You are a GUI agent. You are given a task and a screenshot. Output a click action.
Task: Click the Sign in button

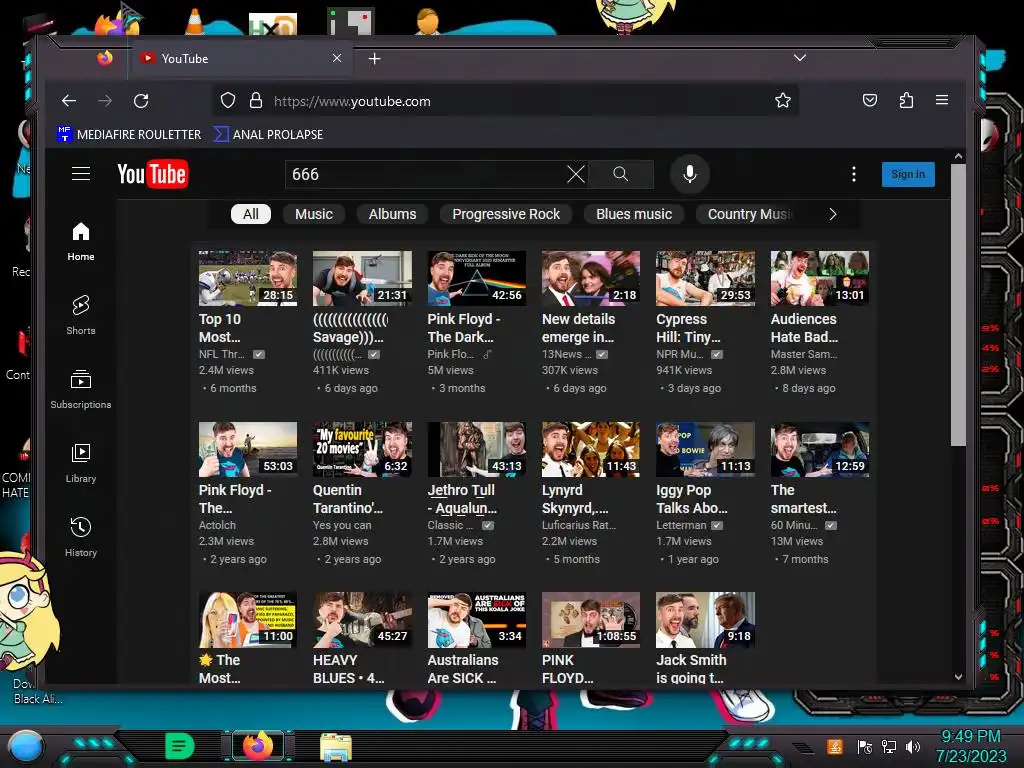tap(908, 174)
